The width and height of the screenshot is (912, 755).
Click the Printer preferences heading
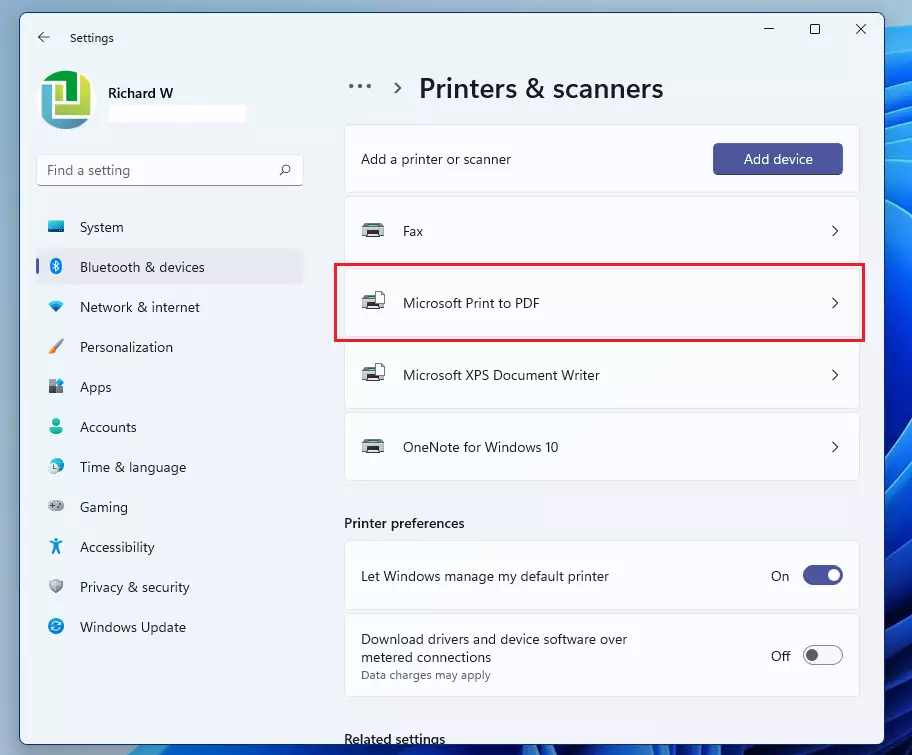point(404,523)
